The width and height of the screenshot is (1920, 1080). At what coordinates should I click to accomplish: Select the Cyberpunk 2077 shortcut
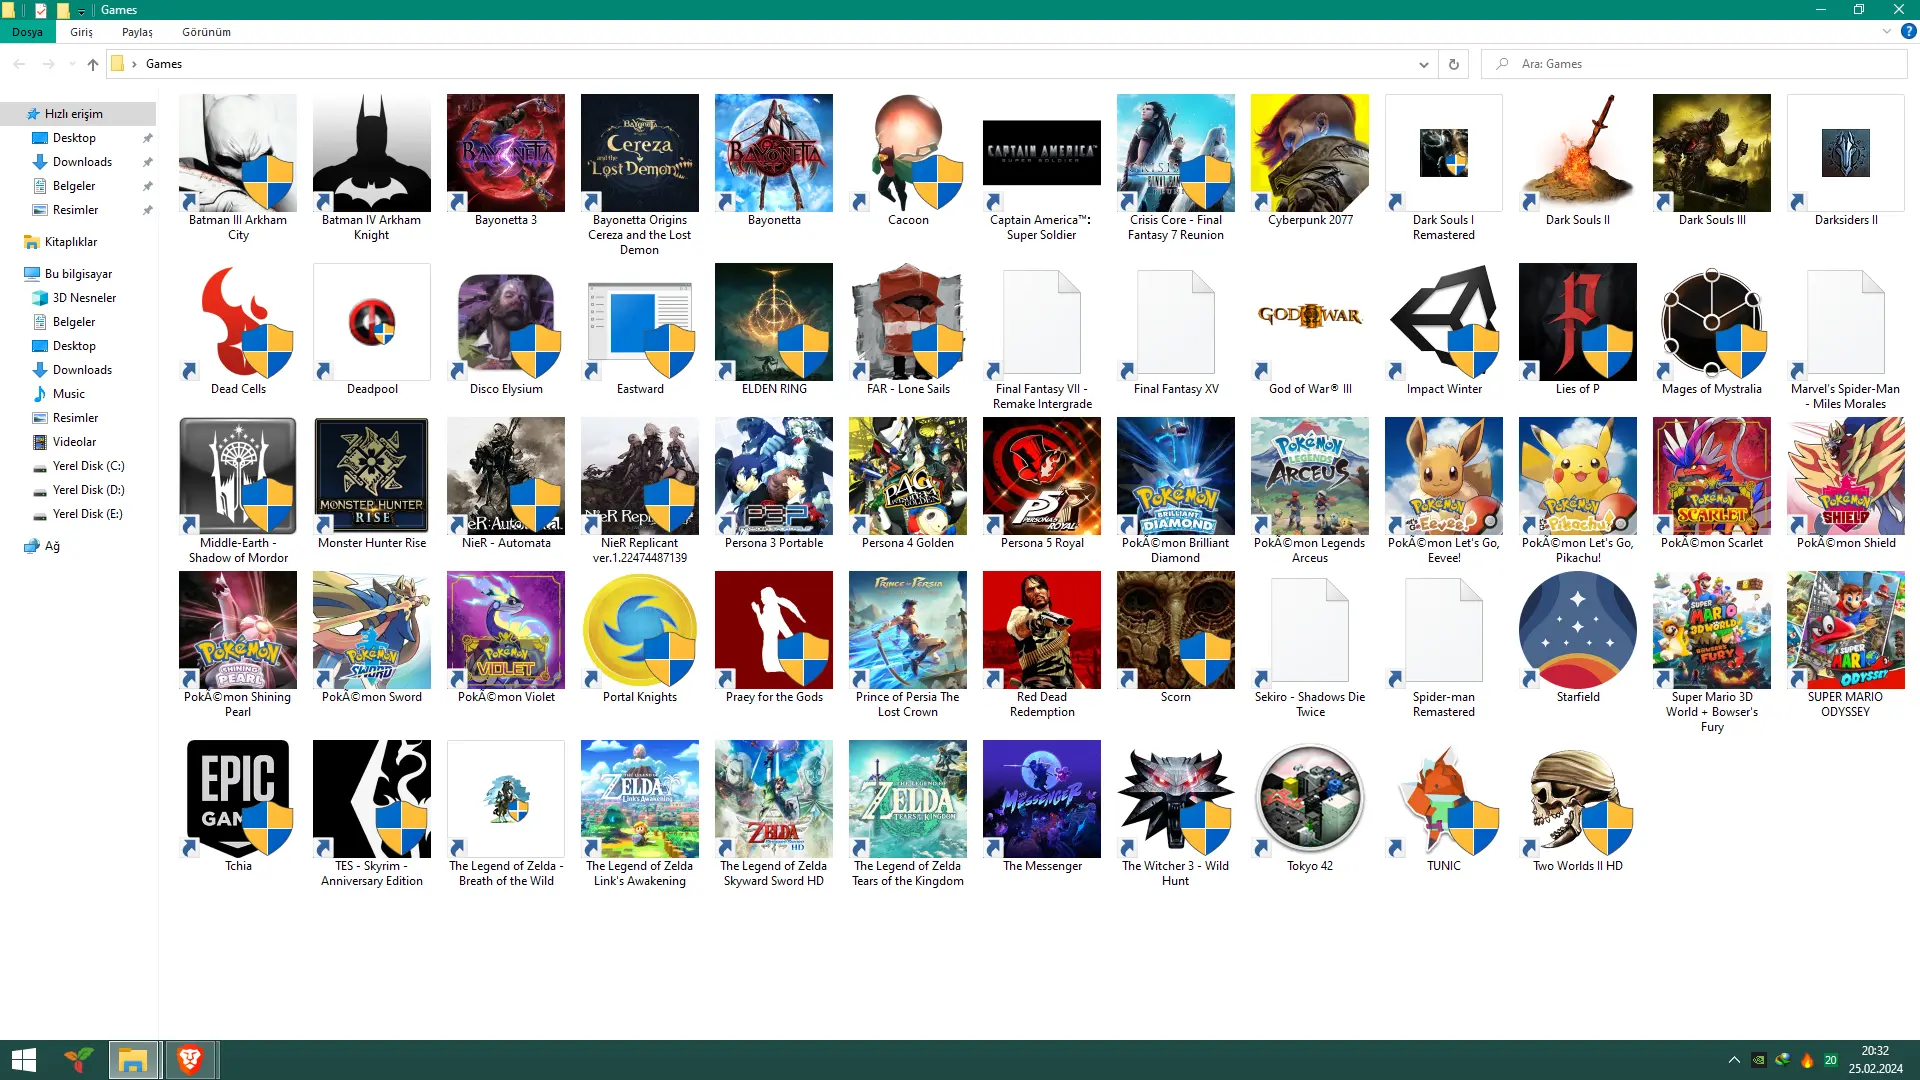point(1310,153)
